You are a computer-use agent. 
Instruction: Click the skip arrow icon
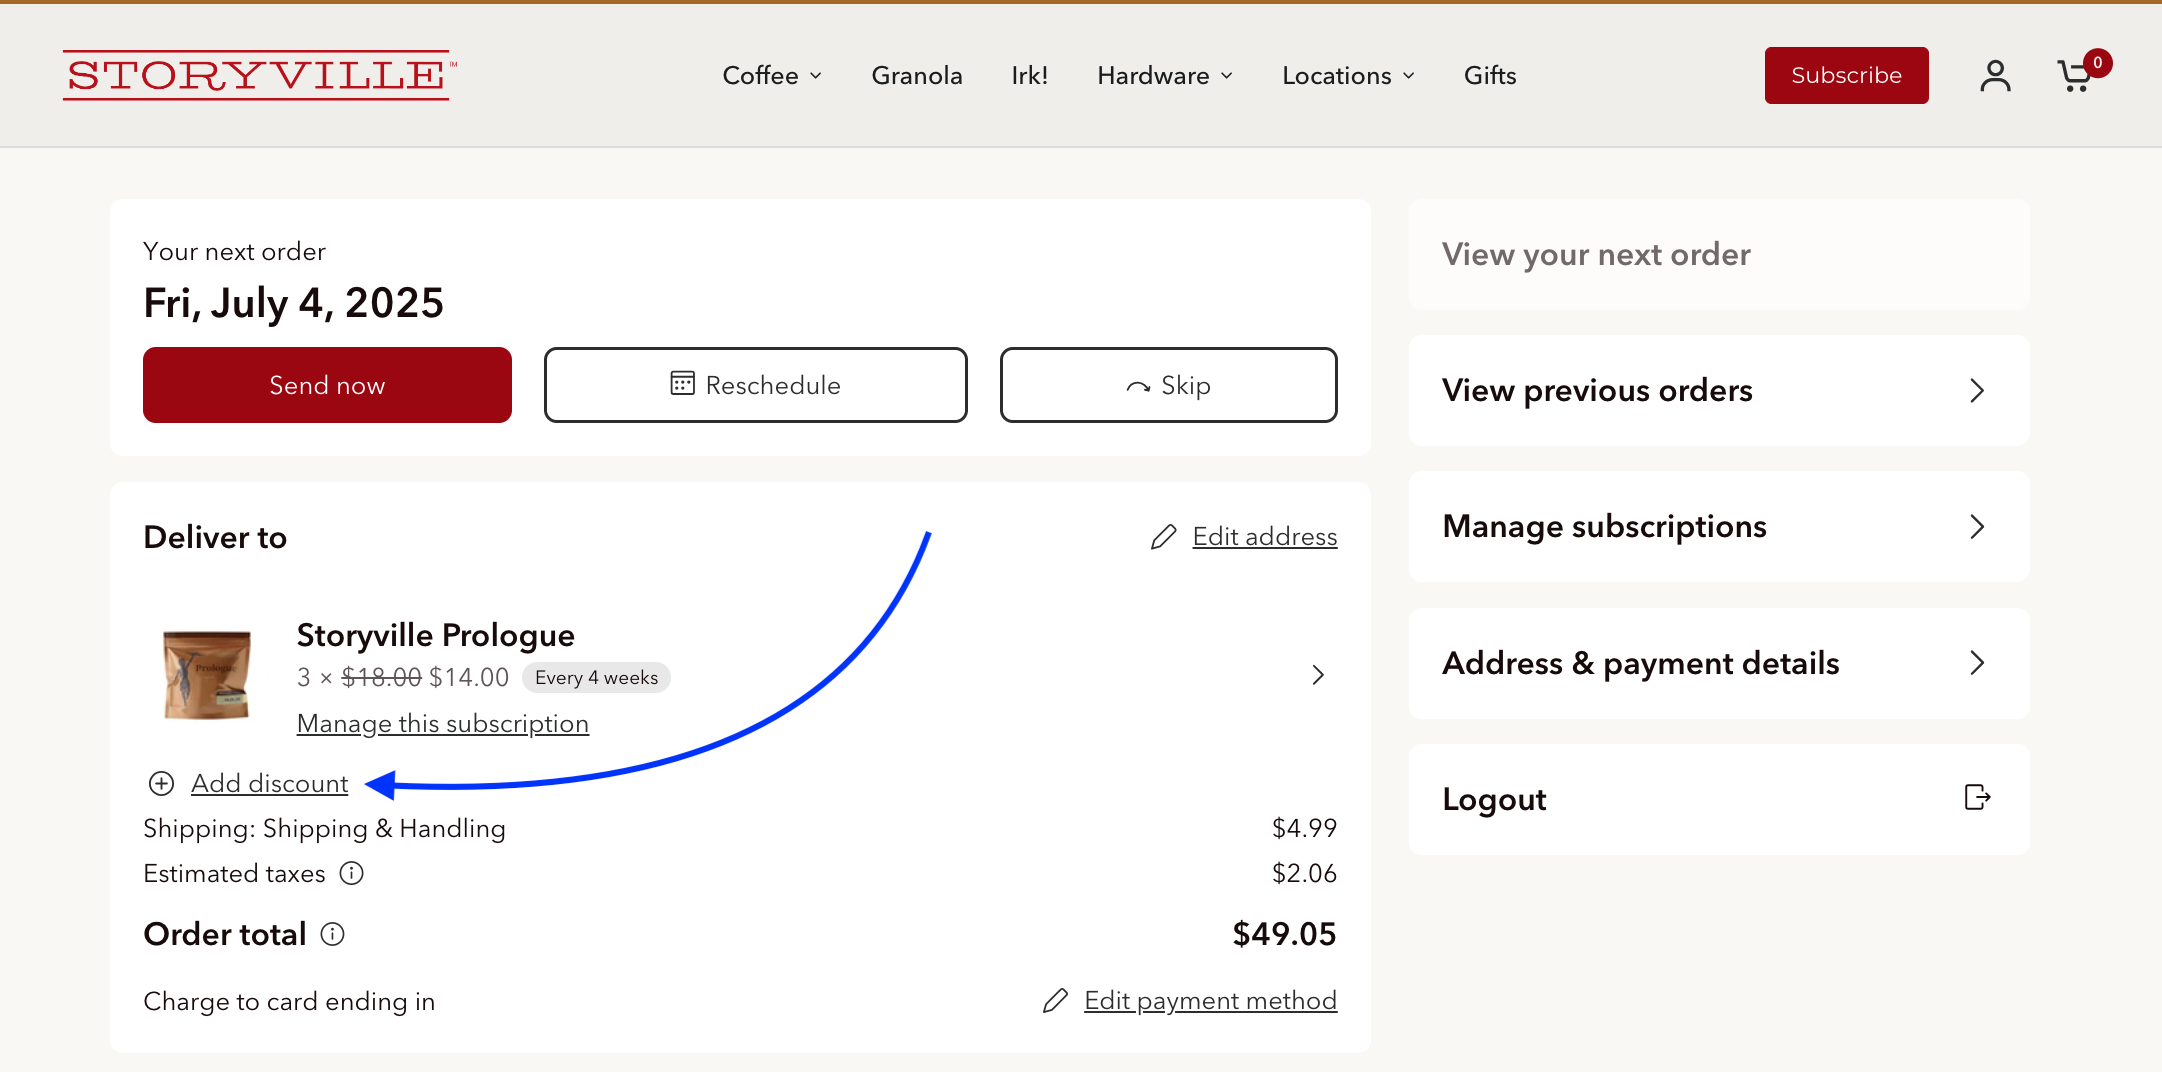1138,386
